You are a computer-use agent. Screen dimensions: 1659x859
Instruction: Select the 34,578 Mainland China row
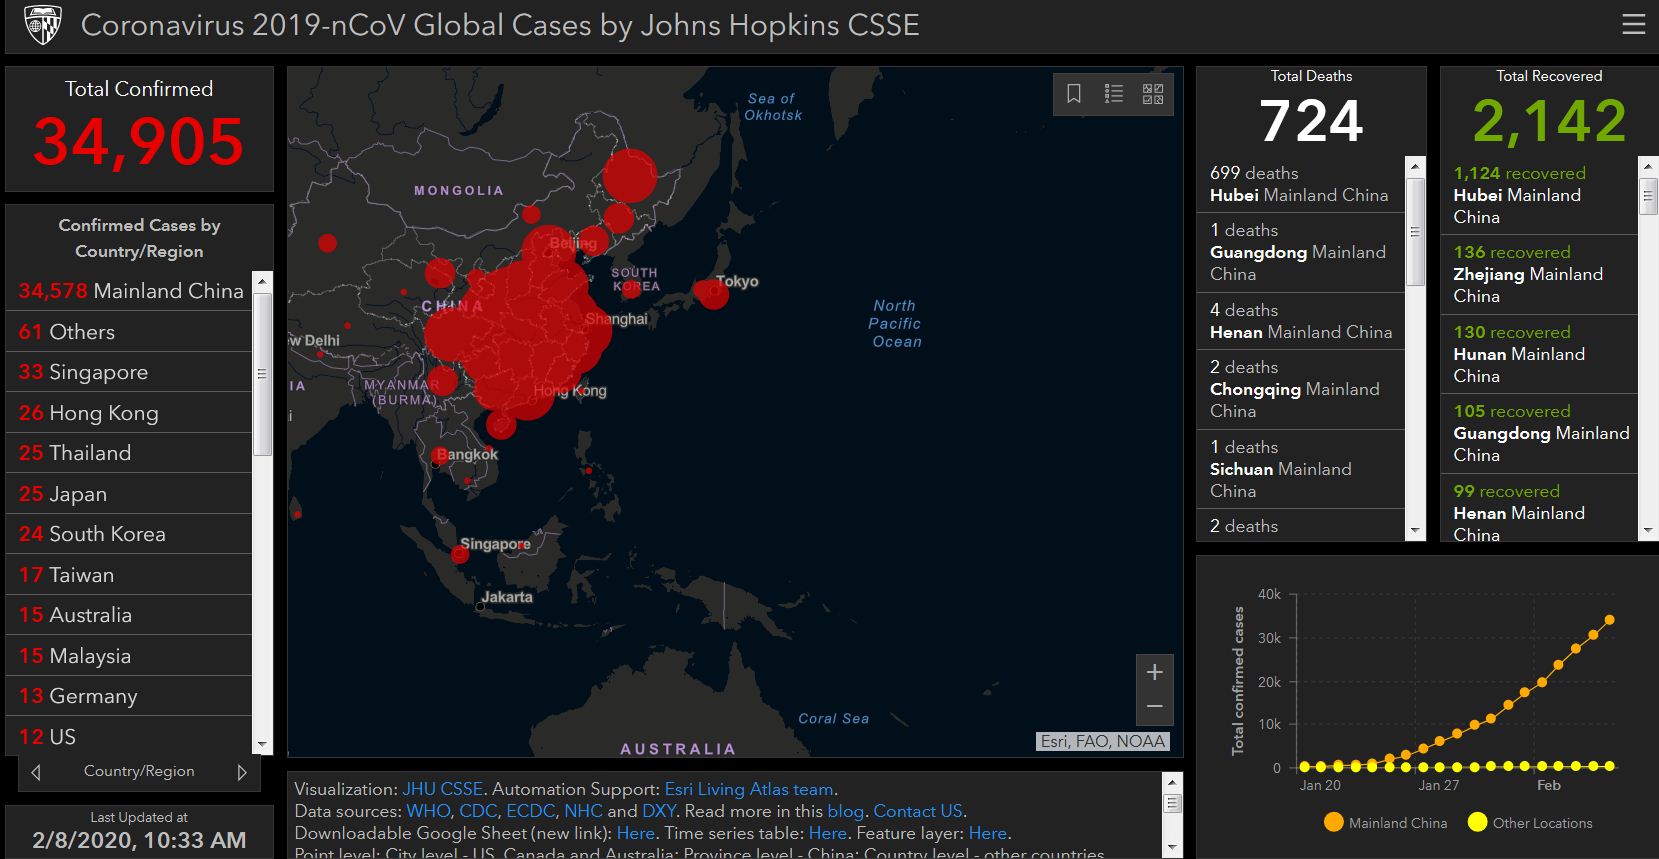pos(129,291)
